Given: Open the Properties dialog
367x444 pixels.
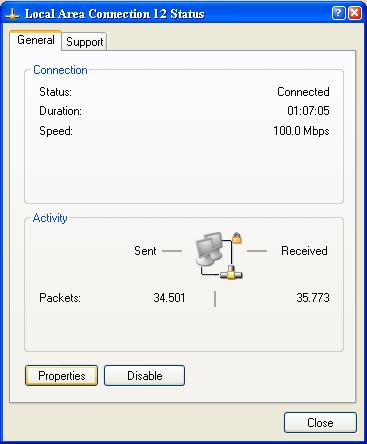Looking at the screenshot, I should pos(61,376).
